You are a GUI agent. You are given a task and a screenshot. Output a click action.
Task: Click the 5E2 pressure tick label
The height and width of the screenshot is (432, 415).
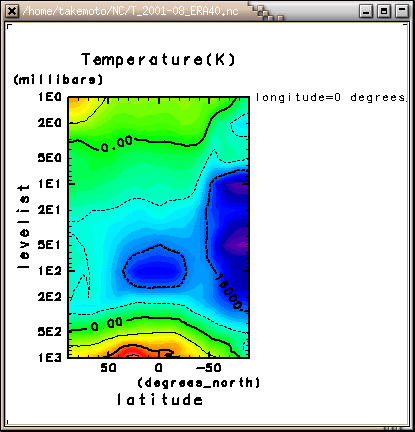[50, 332]
